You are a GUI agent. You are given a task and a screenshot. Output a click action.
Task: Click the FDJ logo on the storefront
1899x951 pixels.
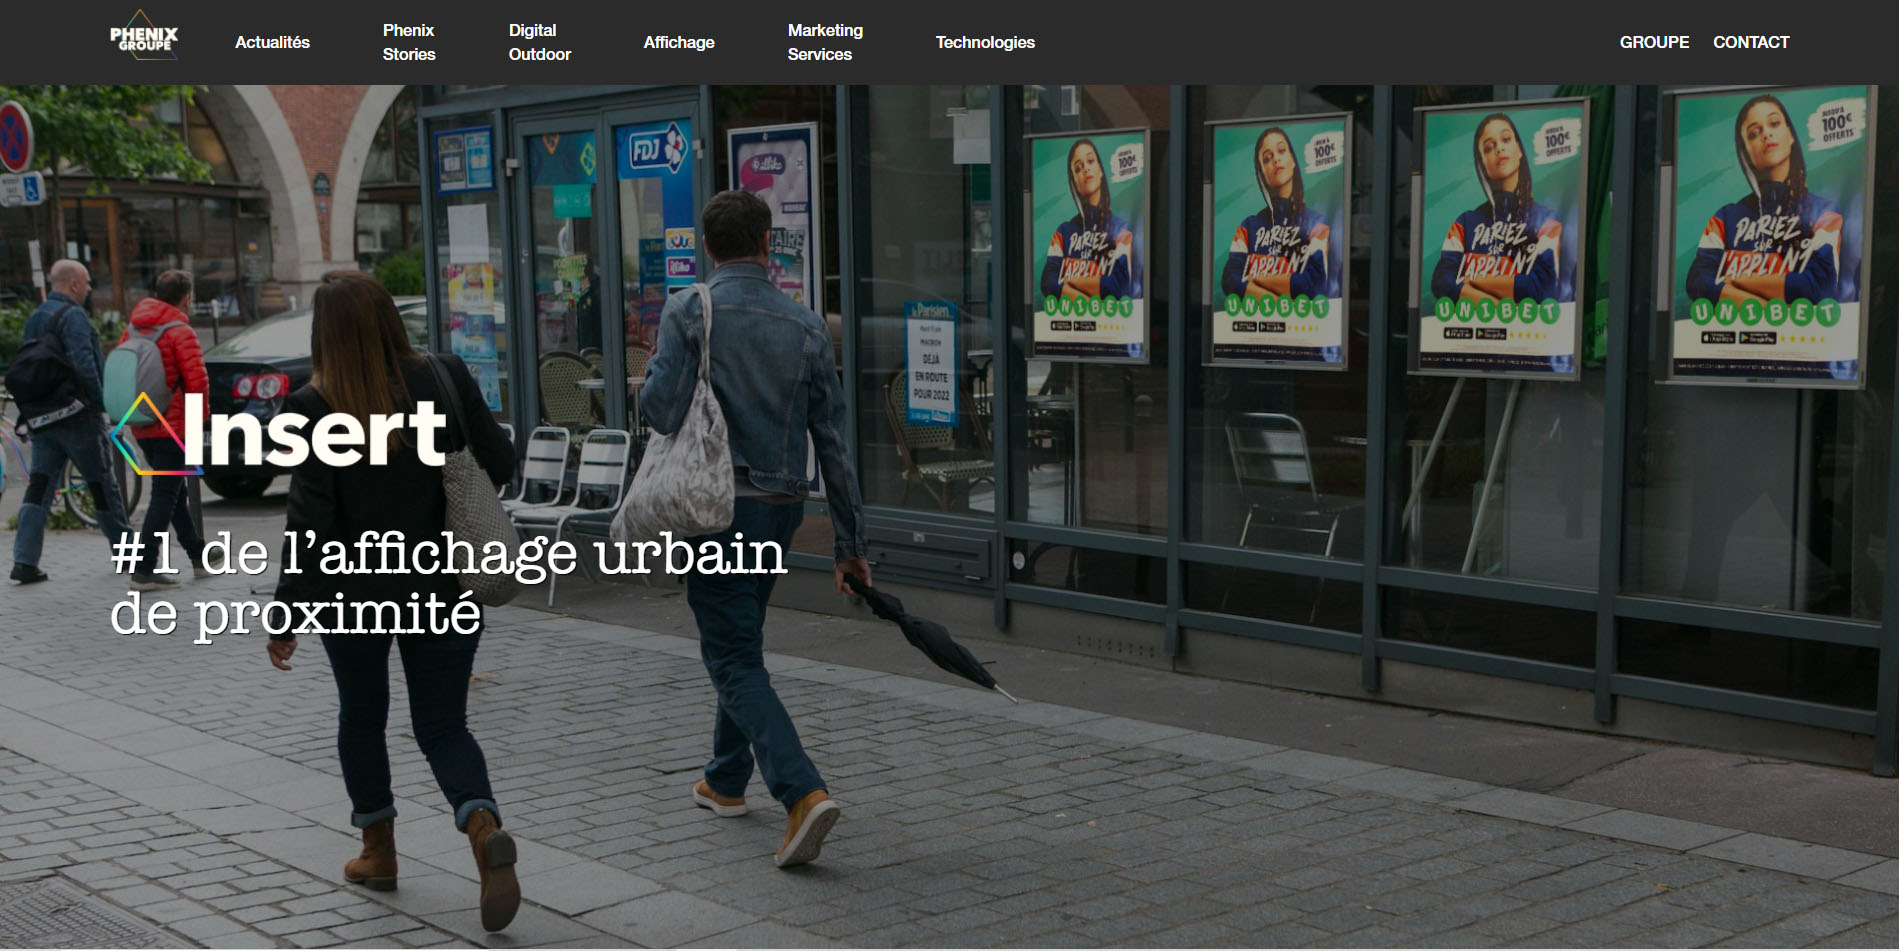655,150
